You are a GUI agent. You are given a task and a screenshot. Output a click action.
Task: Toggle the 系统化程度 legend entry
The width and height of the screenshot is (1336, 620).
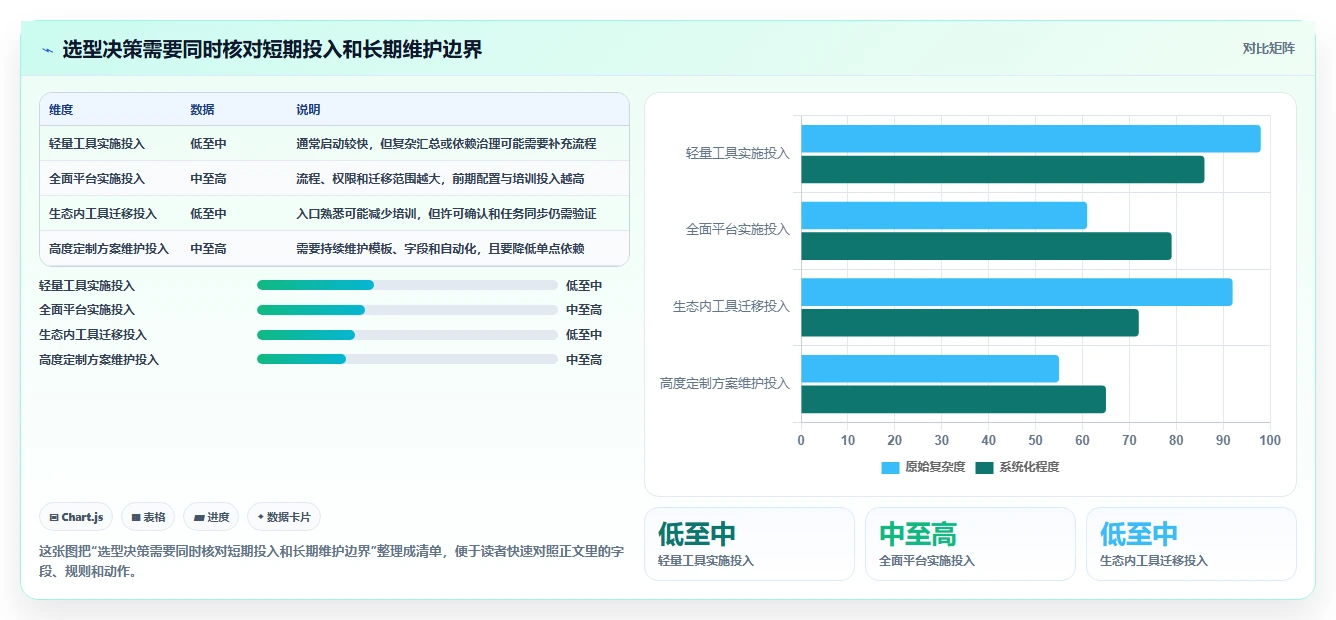1017,467
